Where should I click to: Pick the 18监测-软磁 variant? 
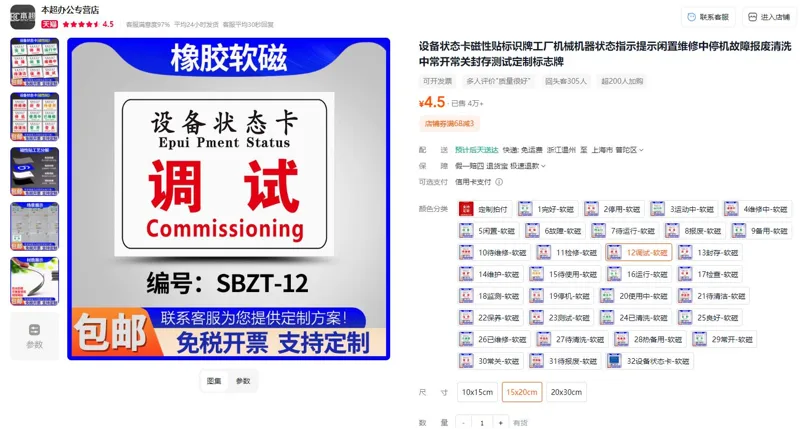[491, 296]
